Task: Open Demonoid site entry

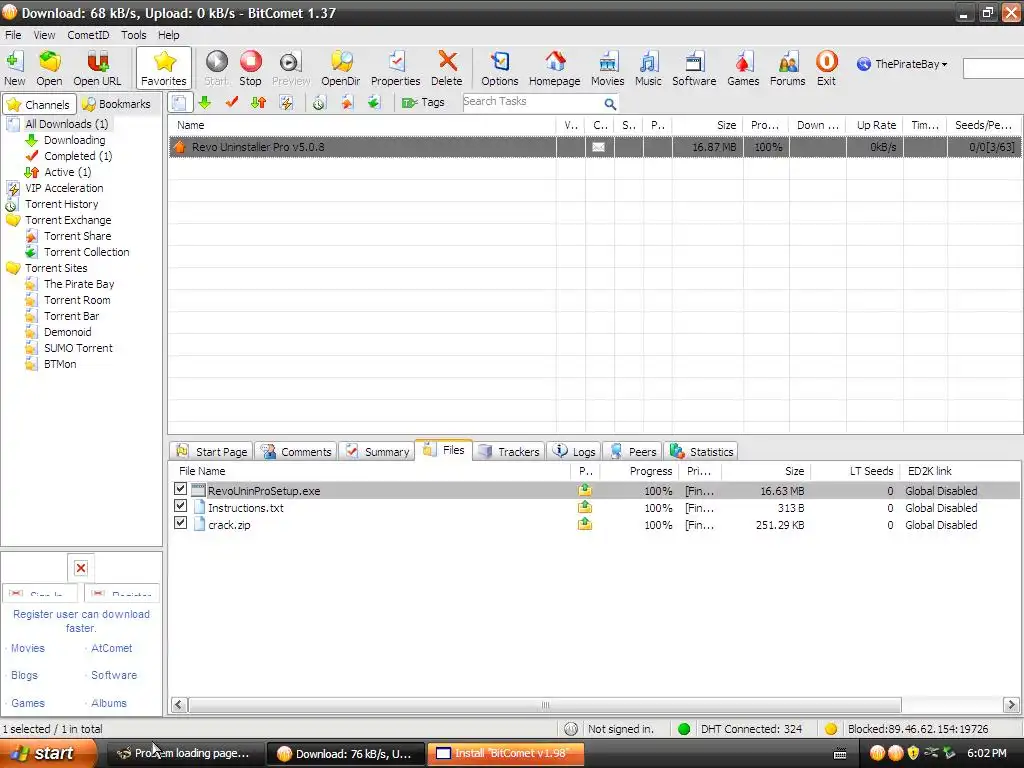Action: click(x=67, y=332)
